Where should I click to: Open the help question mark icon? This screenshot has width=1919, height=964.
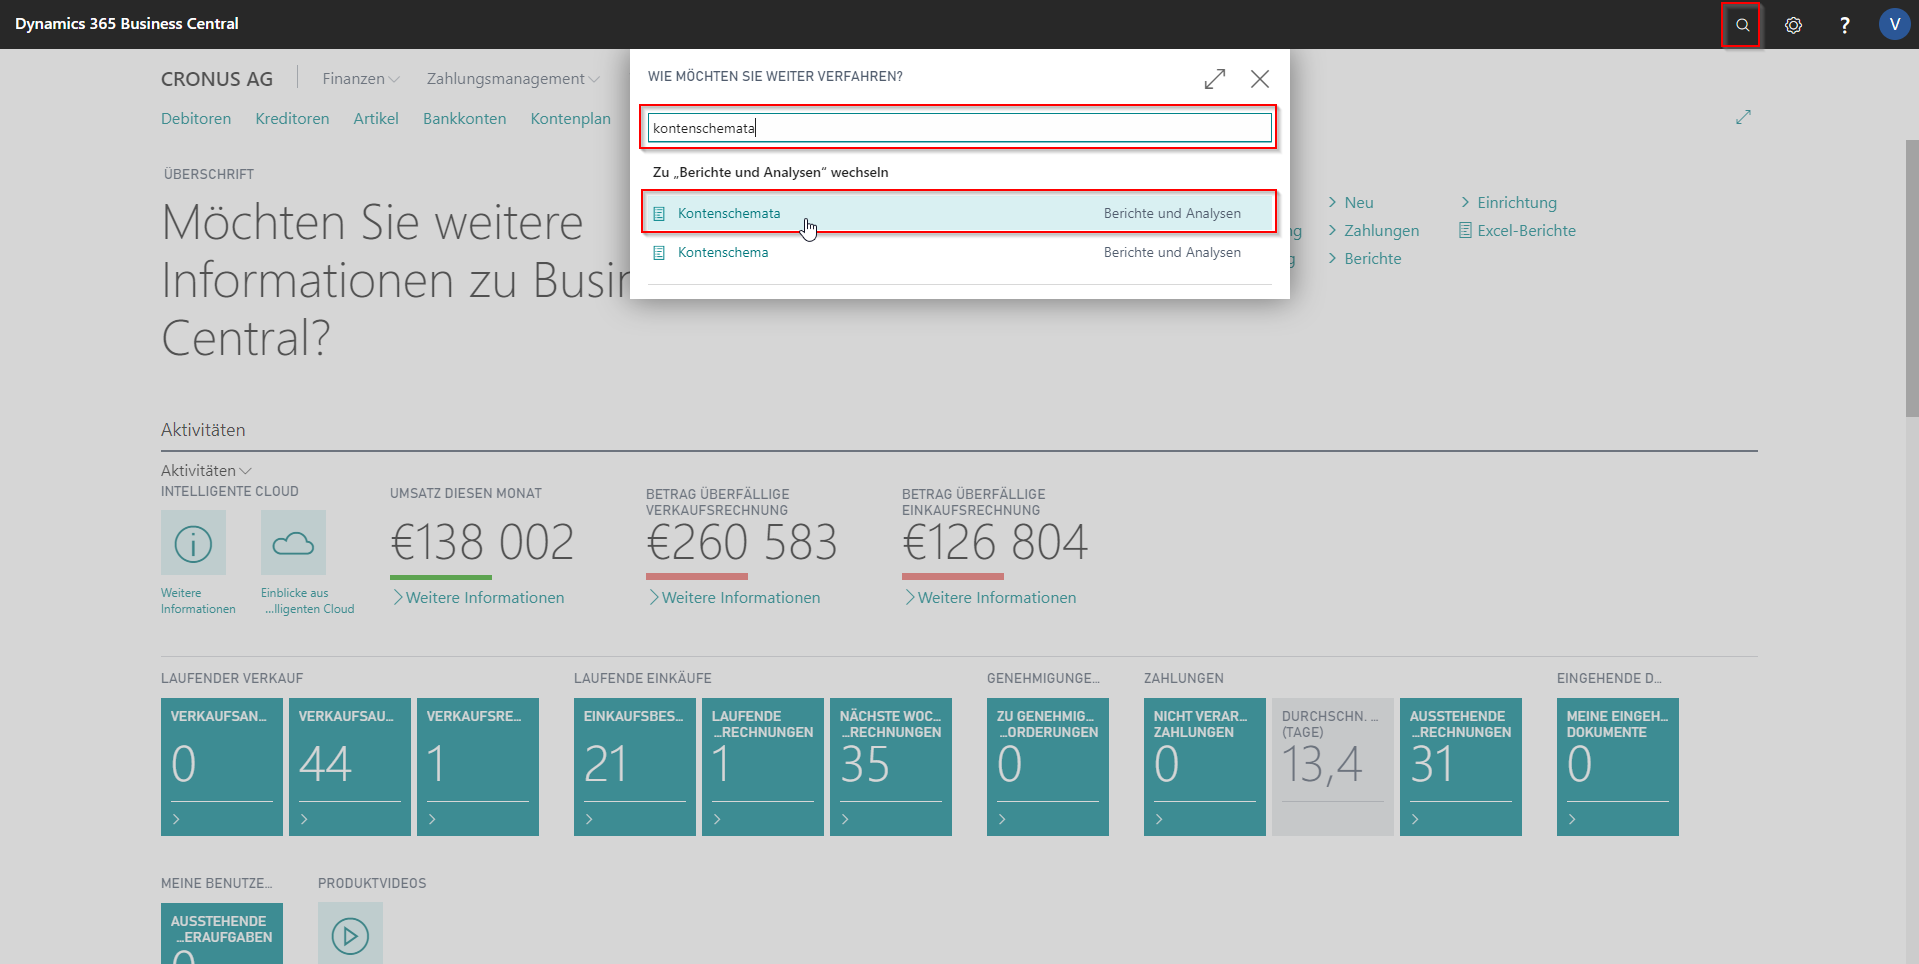1844,25
